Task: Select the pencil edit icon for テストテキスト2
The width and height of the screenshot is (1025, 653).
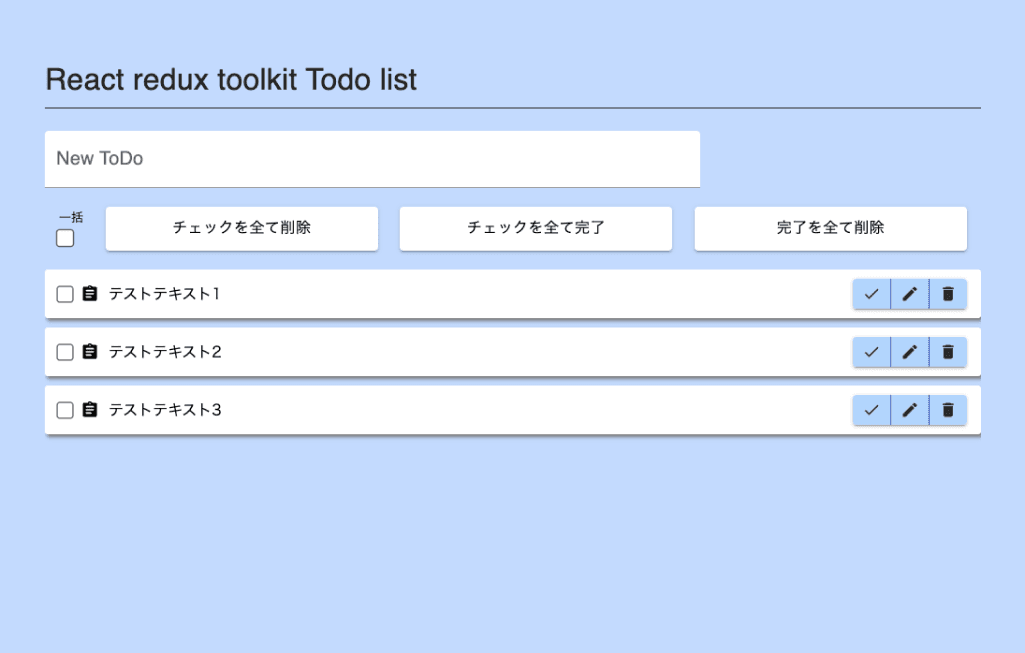Action: (x=909, y=352)
